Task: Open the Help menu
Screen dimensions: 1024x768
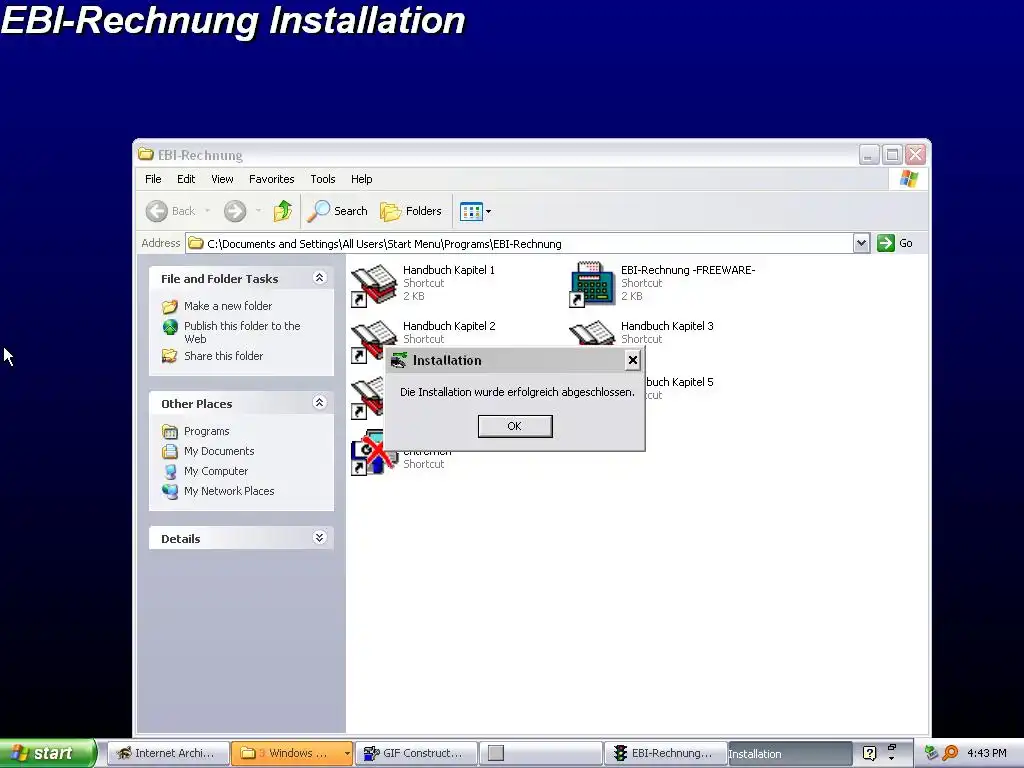Action: [361, 179]
